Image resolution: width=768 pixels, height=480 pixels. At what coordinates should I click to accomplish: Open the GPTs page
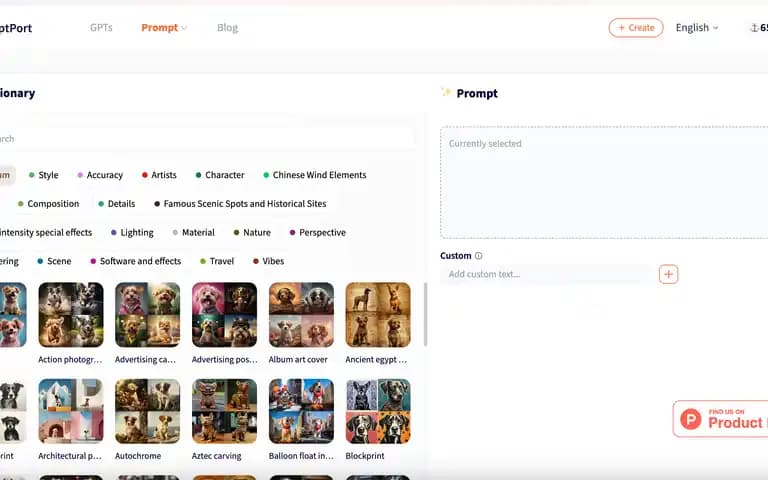point(101,28)
